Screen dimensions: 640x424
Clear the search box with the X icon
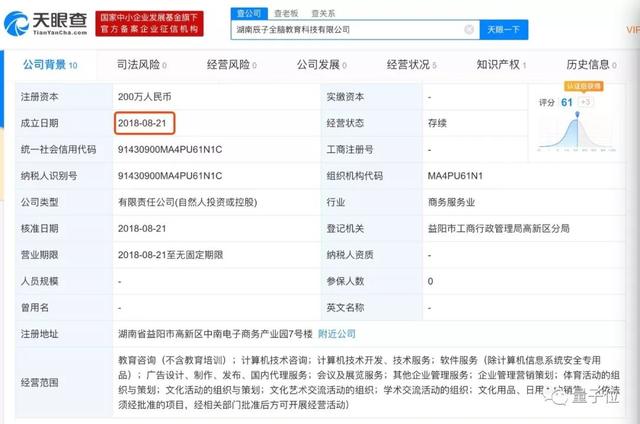469,29
